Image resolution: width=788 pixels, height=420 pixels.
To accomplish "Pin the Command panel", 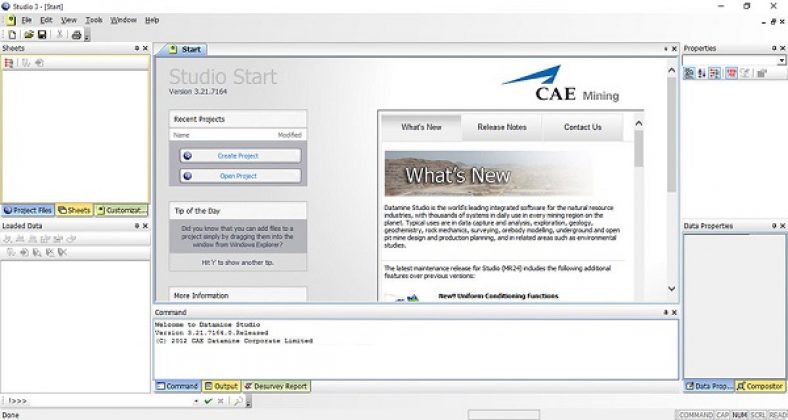I will pos(666,312).
